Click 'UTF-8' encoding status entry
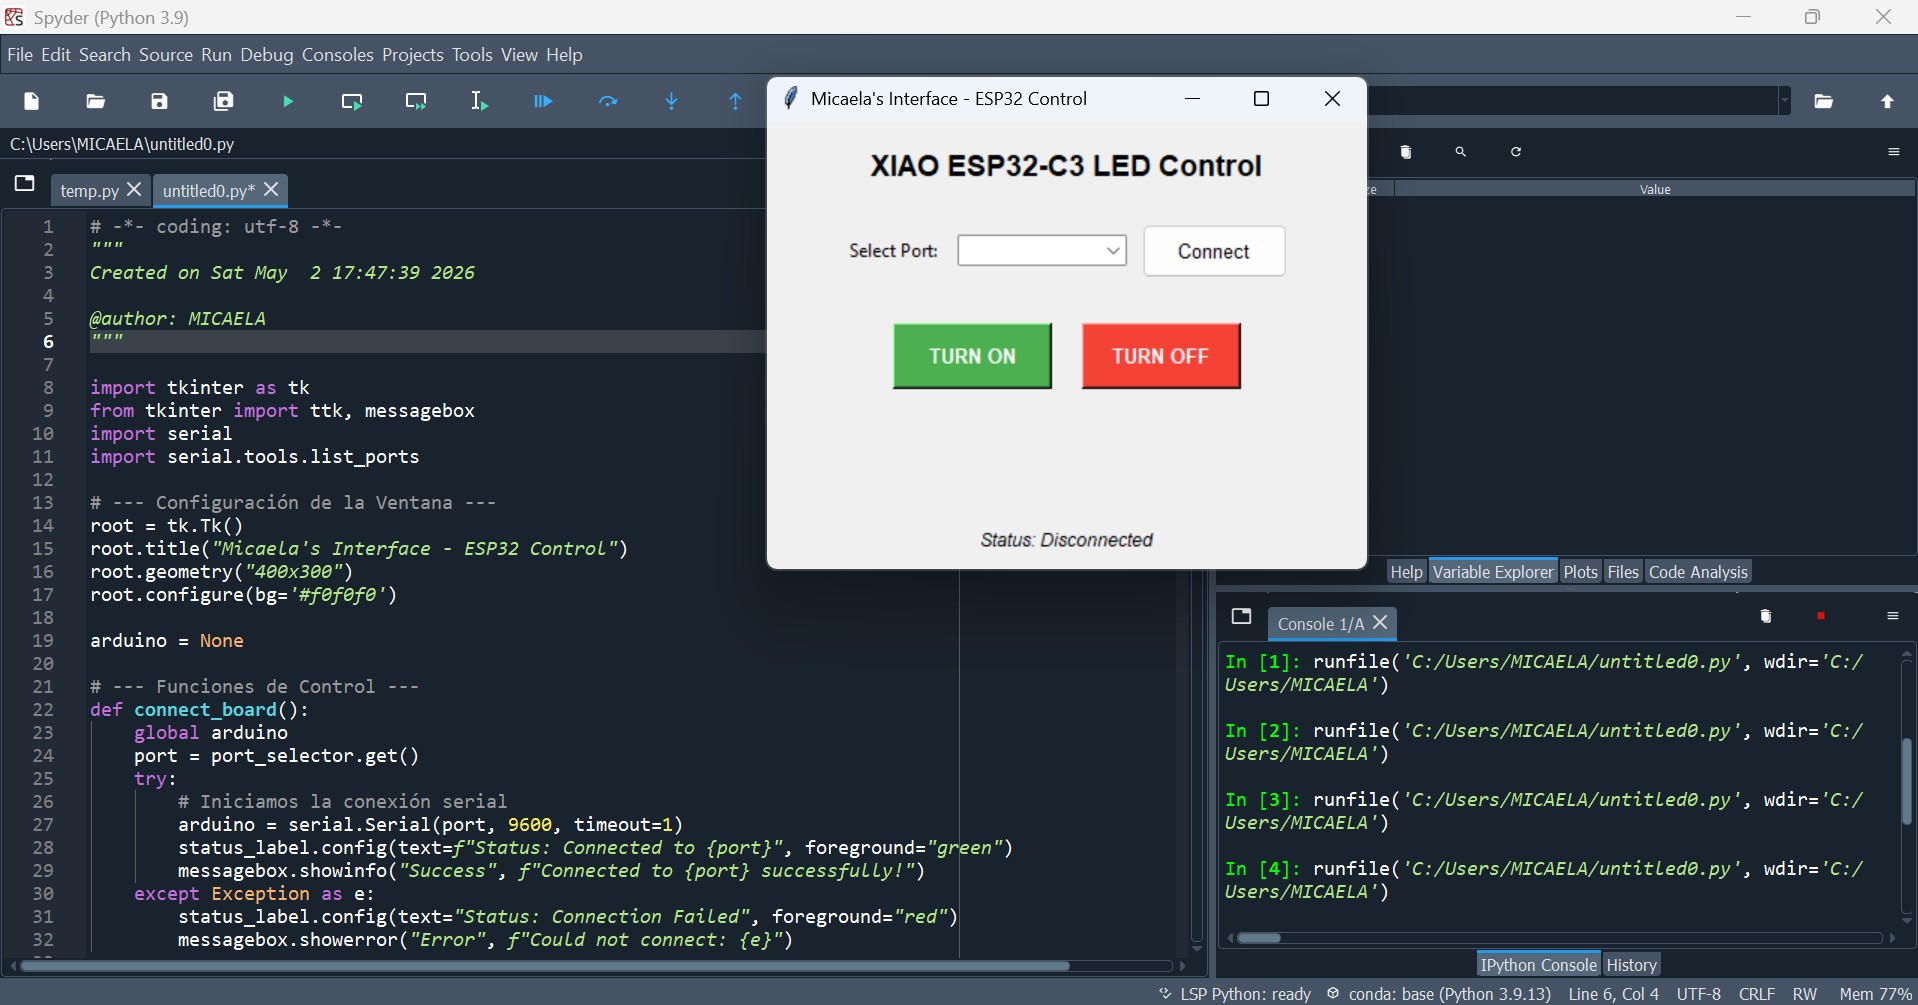 click(x=1699, y=994)
